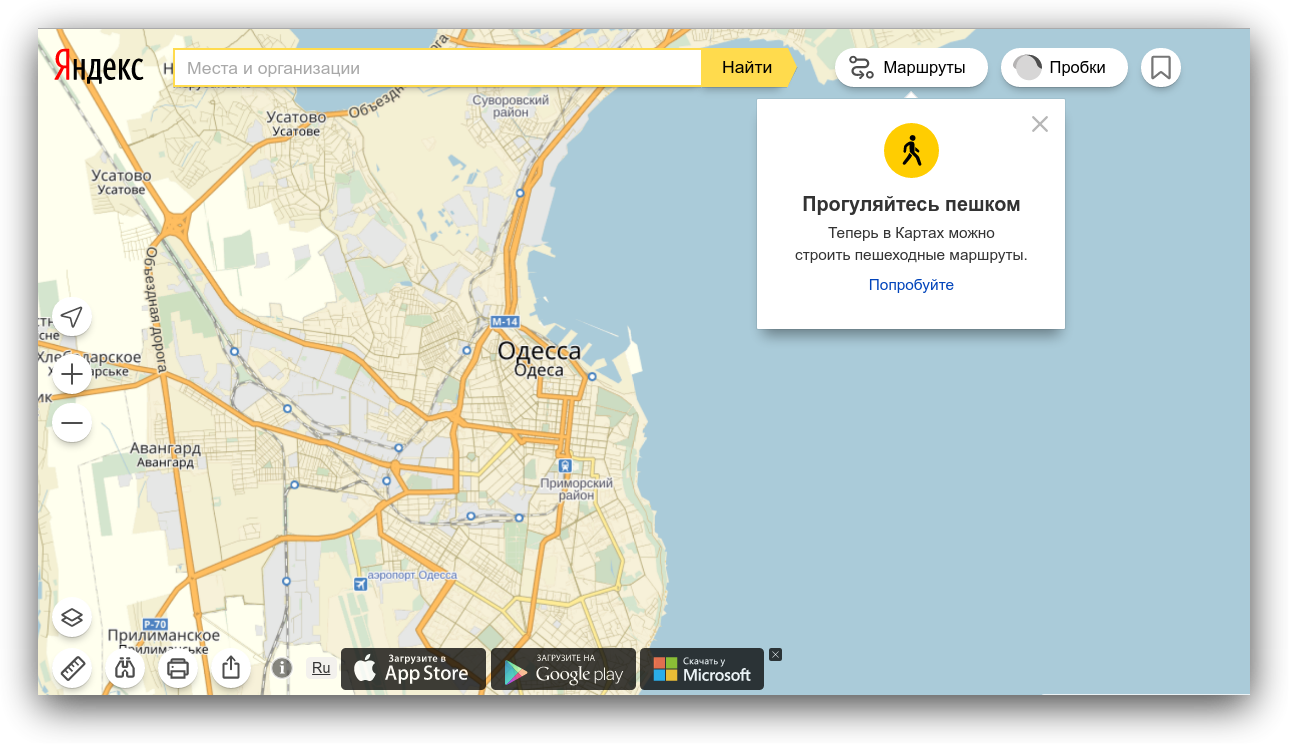Click the yellow pedestrian icon
The height and width of the screenshot is (744, 1289).
911,151
